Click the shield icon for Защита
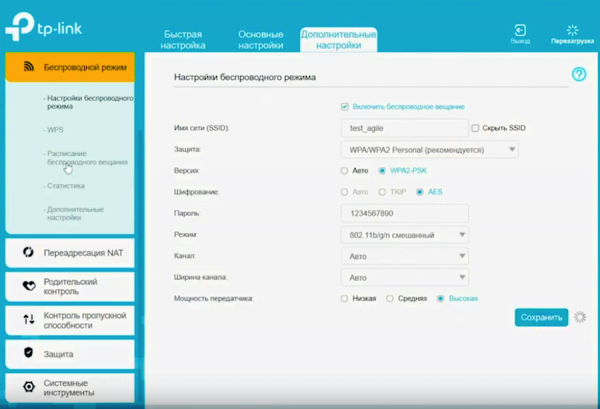600x409 pixels. click(29, 353)
